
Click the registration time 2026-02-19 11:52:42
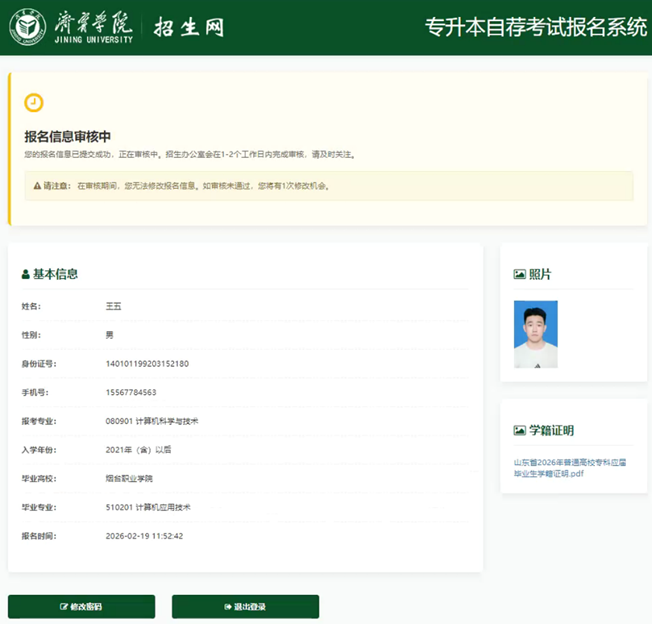pyautogui.click(x=144, y=536)
